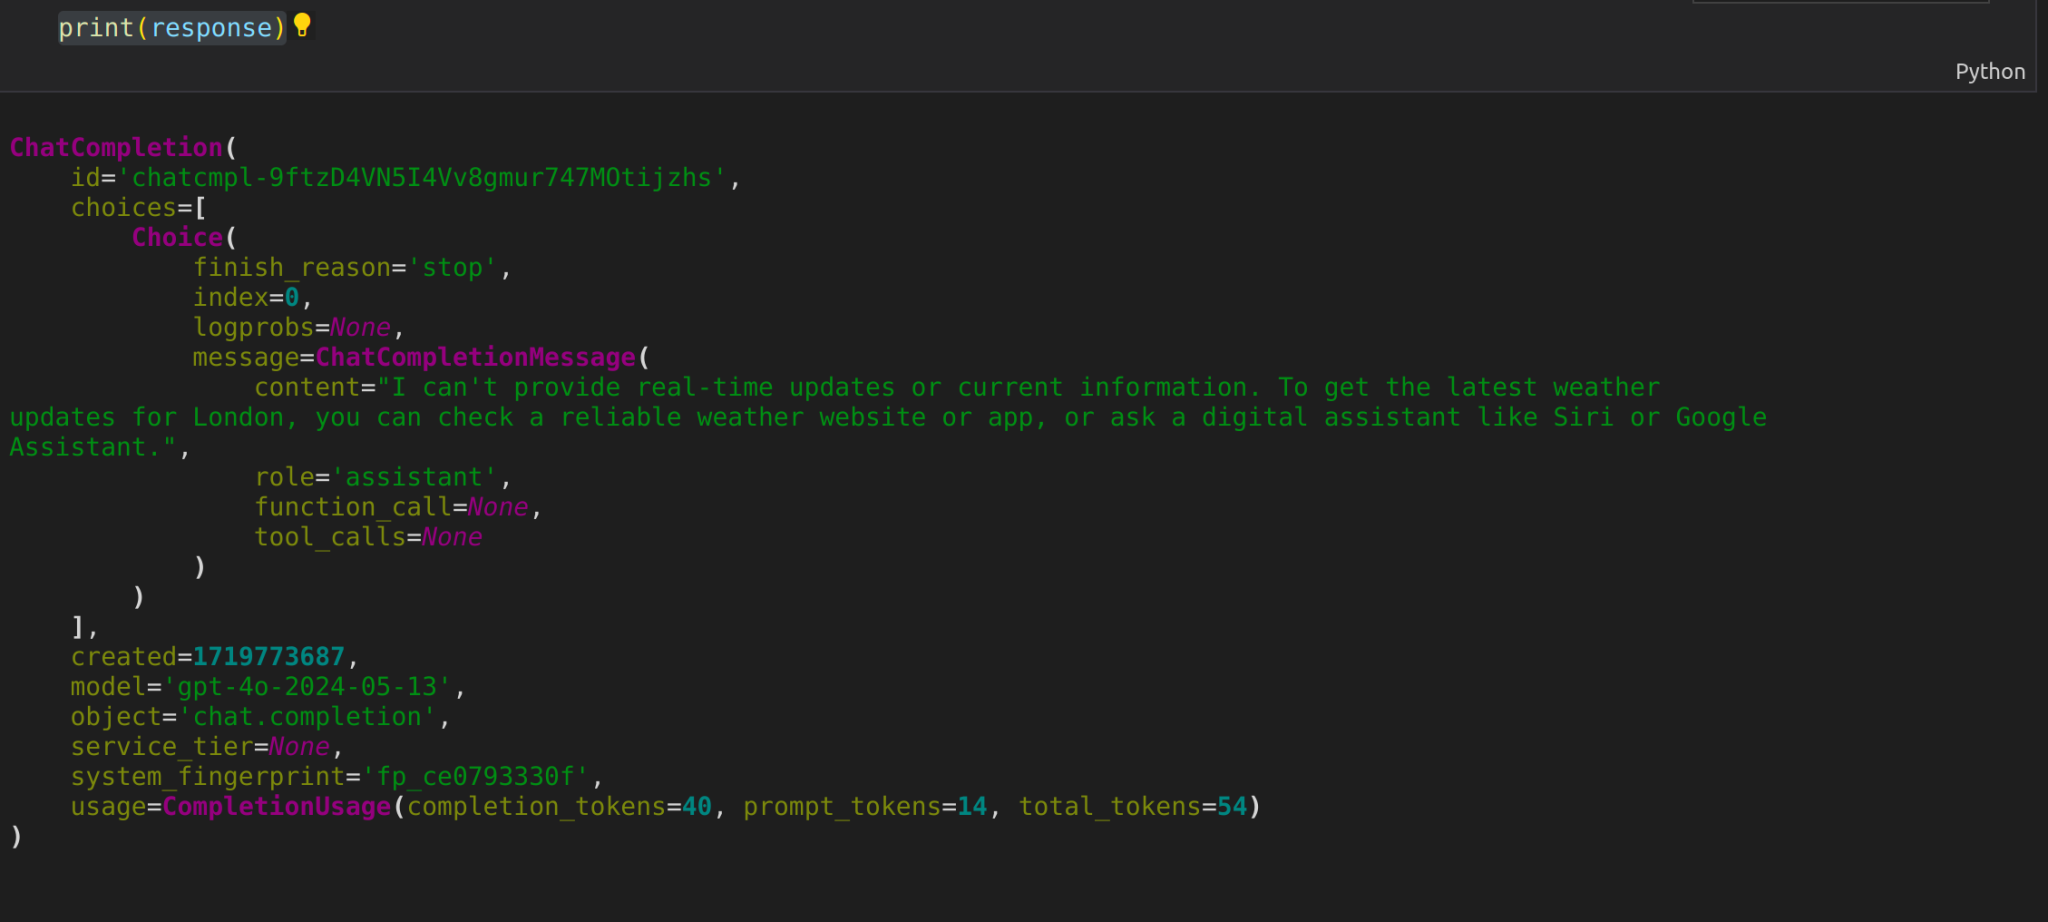The width and height of the screenshot is (2048, 922).
Task: Click the print keyword in the code cell
Action: [95, 27]
